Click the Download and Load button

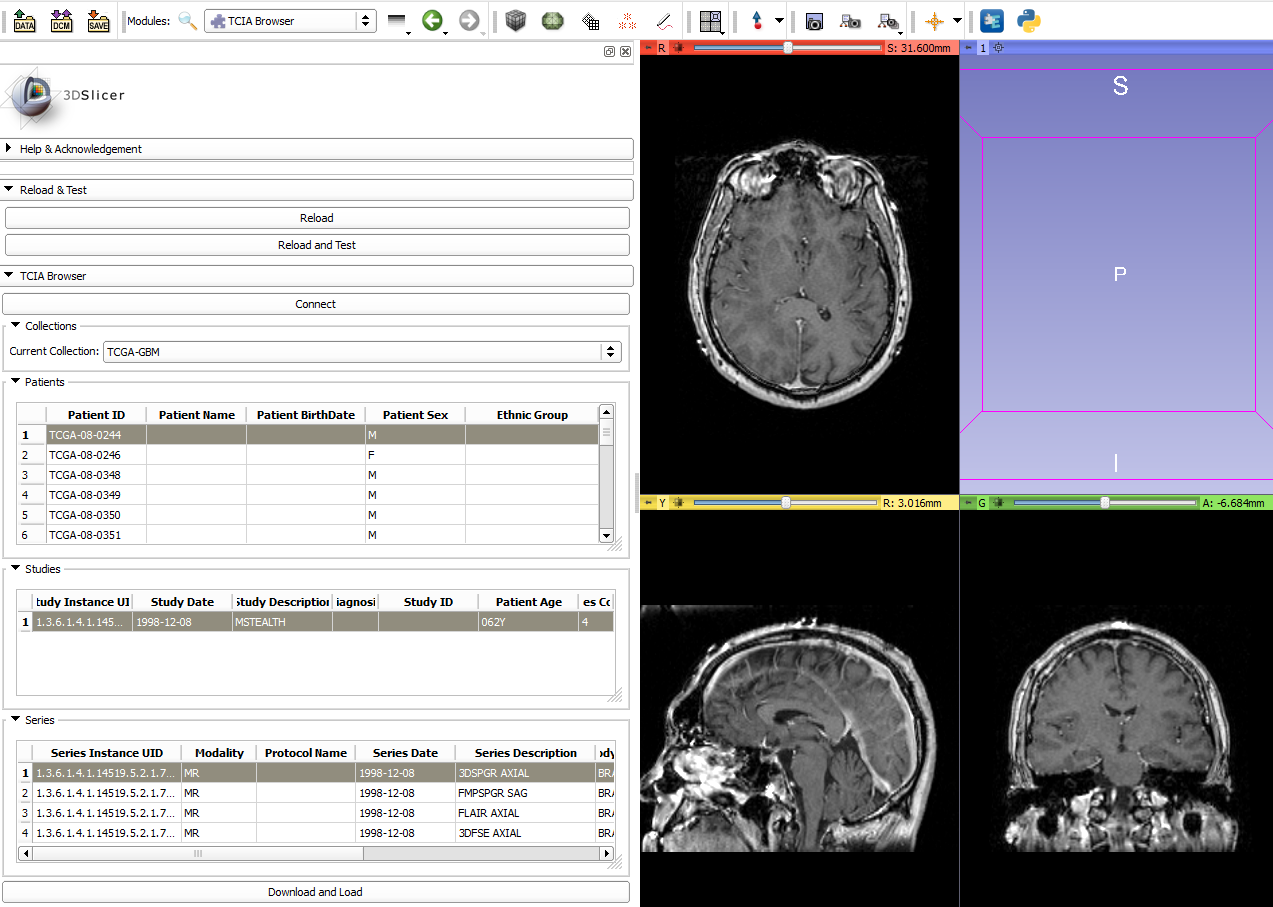tap(316, 892)
